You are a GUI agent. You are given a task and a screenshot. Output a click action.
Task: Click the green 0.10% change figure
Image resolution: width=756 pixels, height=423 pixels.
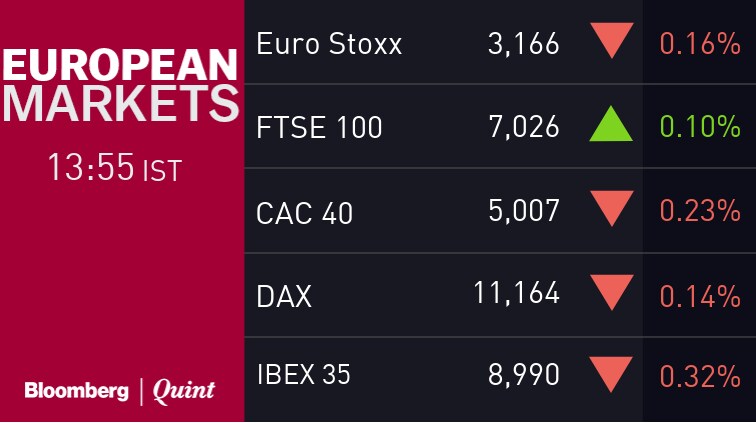click(699, 128)
